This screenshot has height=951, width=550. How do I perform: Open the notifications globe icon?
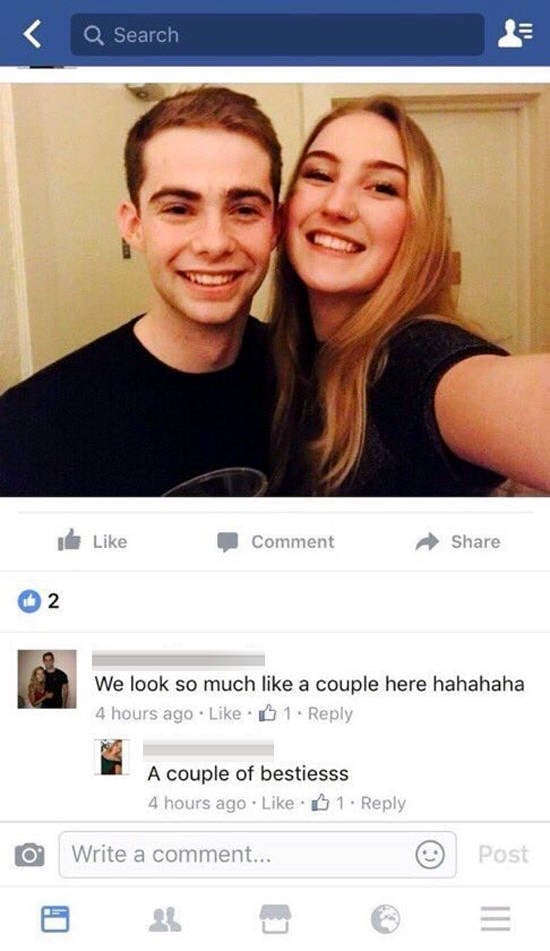pyautogui.click(x=386, y=918)
